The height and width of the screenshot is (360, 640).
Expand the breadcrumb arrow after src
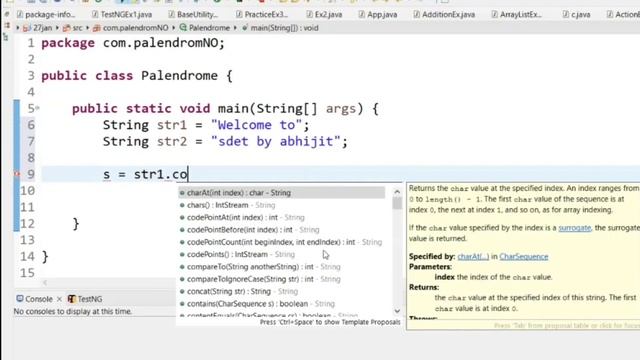tap(87, 28)
